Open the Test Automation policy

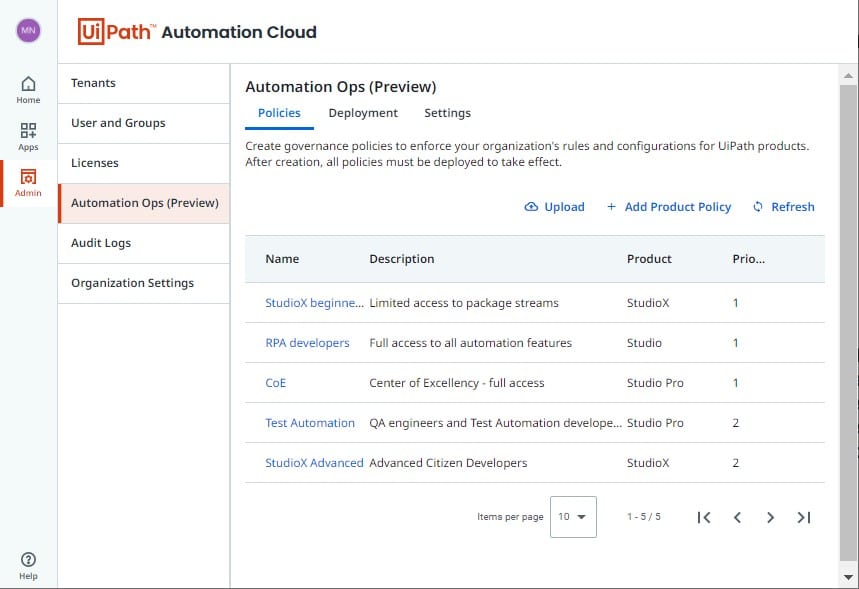click(310, 423)
